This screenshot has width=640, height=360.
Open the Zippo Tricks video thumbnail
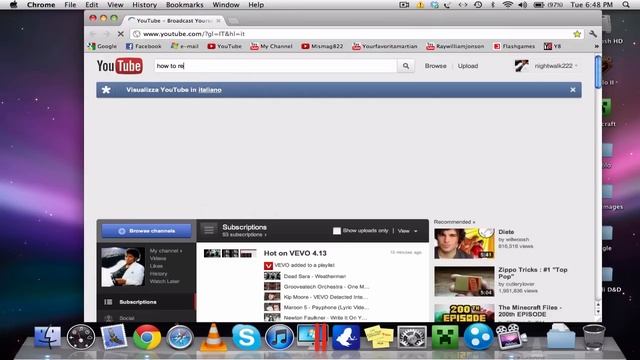[464, 281]
